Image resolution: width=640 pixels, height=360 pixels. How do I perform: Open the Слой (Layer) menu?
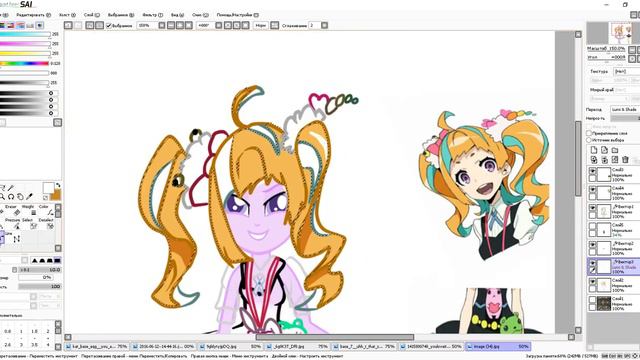[91, 15]
